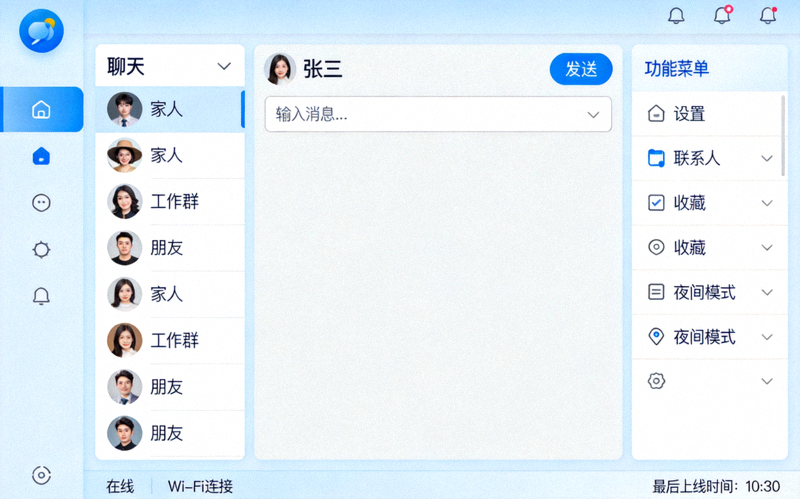Click the blue 发送 button

[x=581, y=69]
